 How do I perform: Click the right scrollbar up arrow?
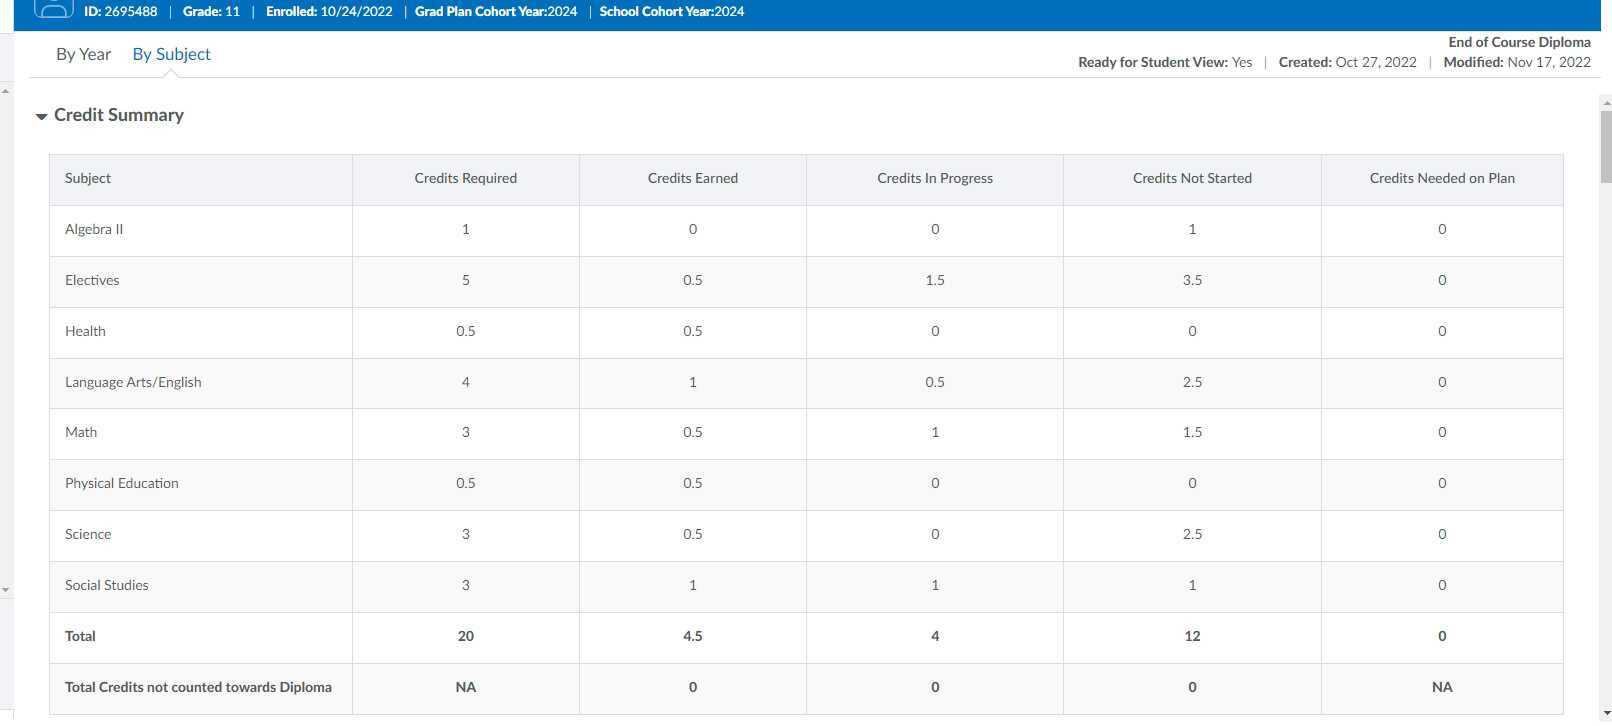(x=1605, y=101)
